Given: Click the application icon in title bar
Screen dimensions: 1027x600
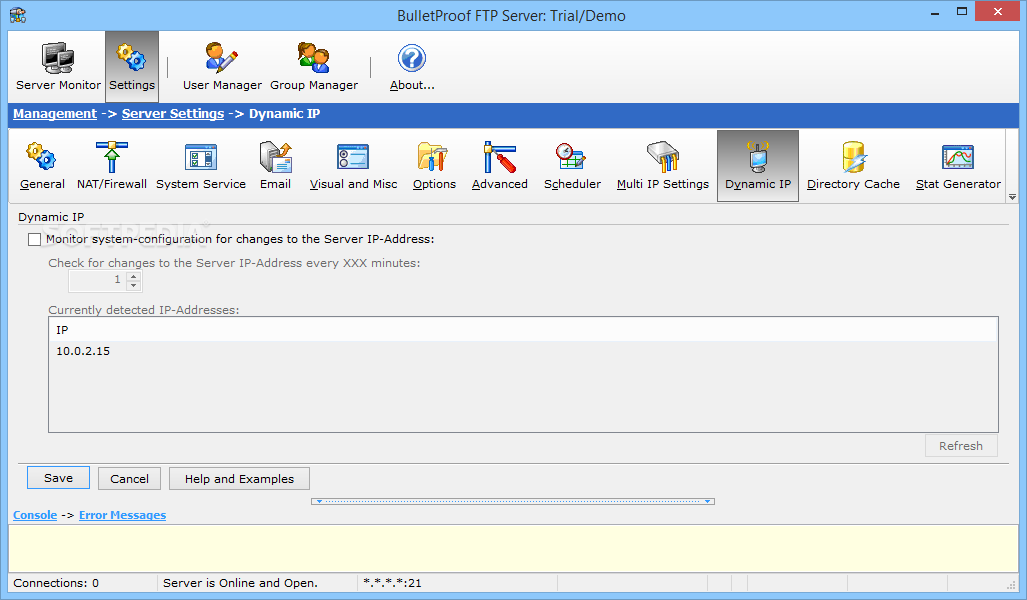Looking at the screenshot, I should click(18, 15).
